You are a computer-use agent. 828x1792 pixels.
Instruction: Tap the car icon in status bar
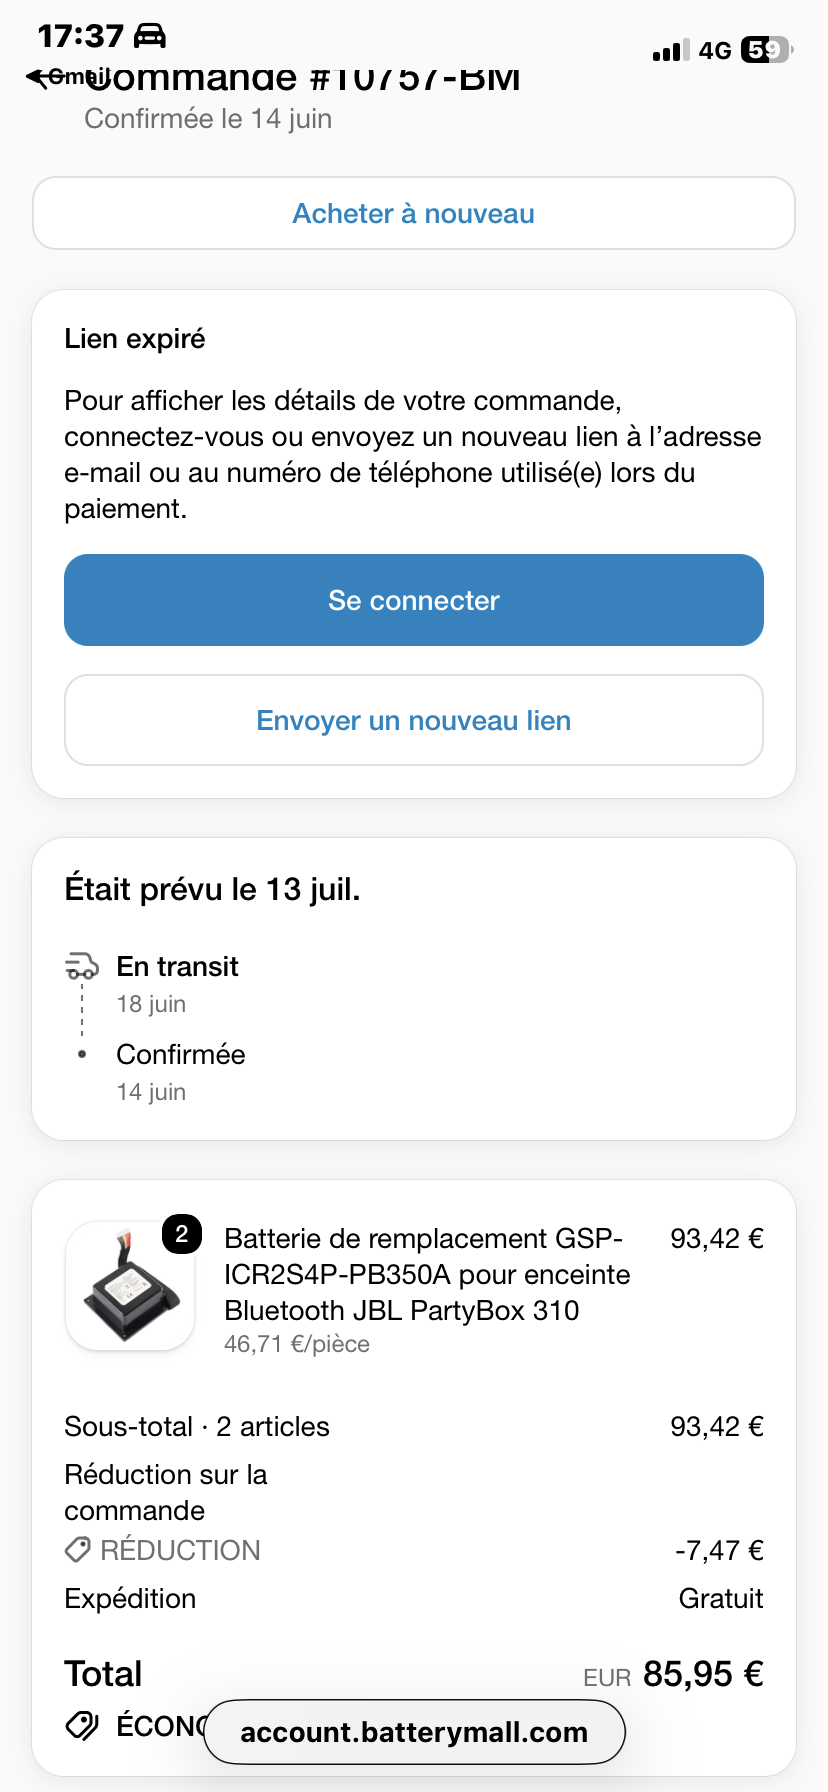coord(149,36)
